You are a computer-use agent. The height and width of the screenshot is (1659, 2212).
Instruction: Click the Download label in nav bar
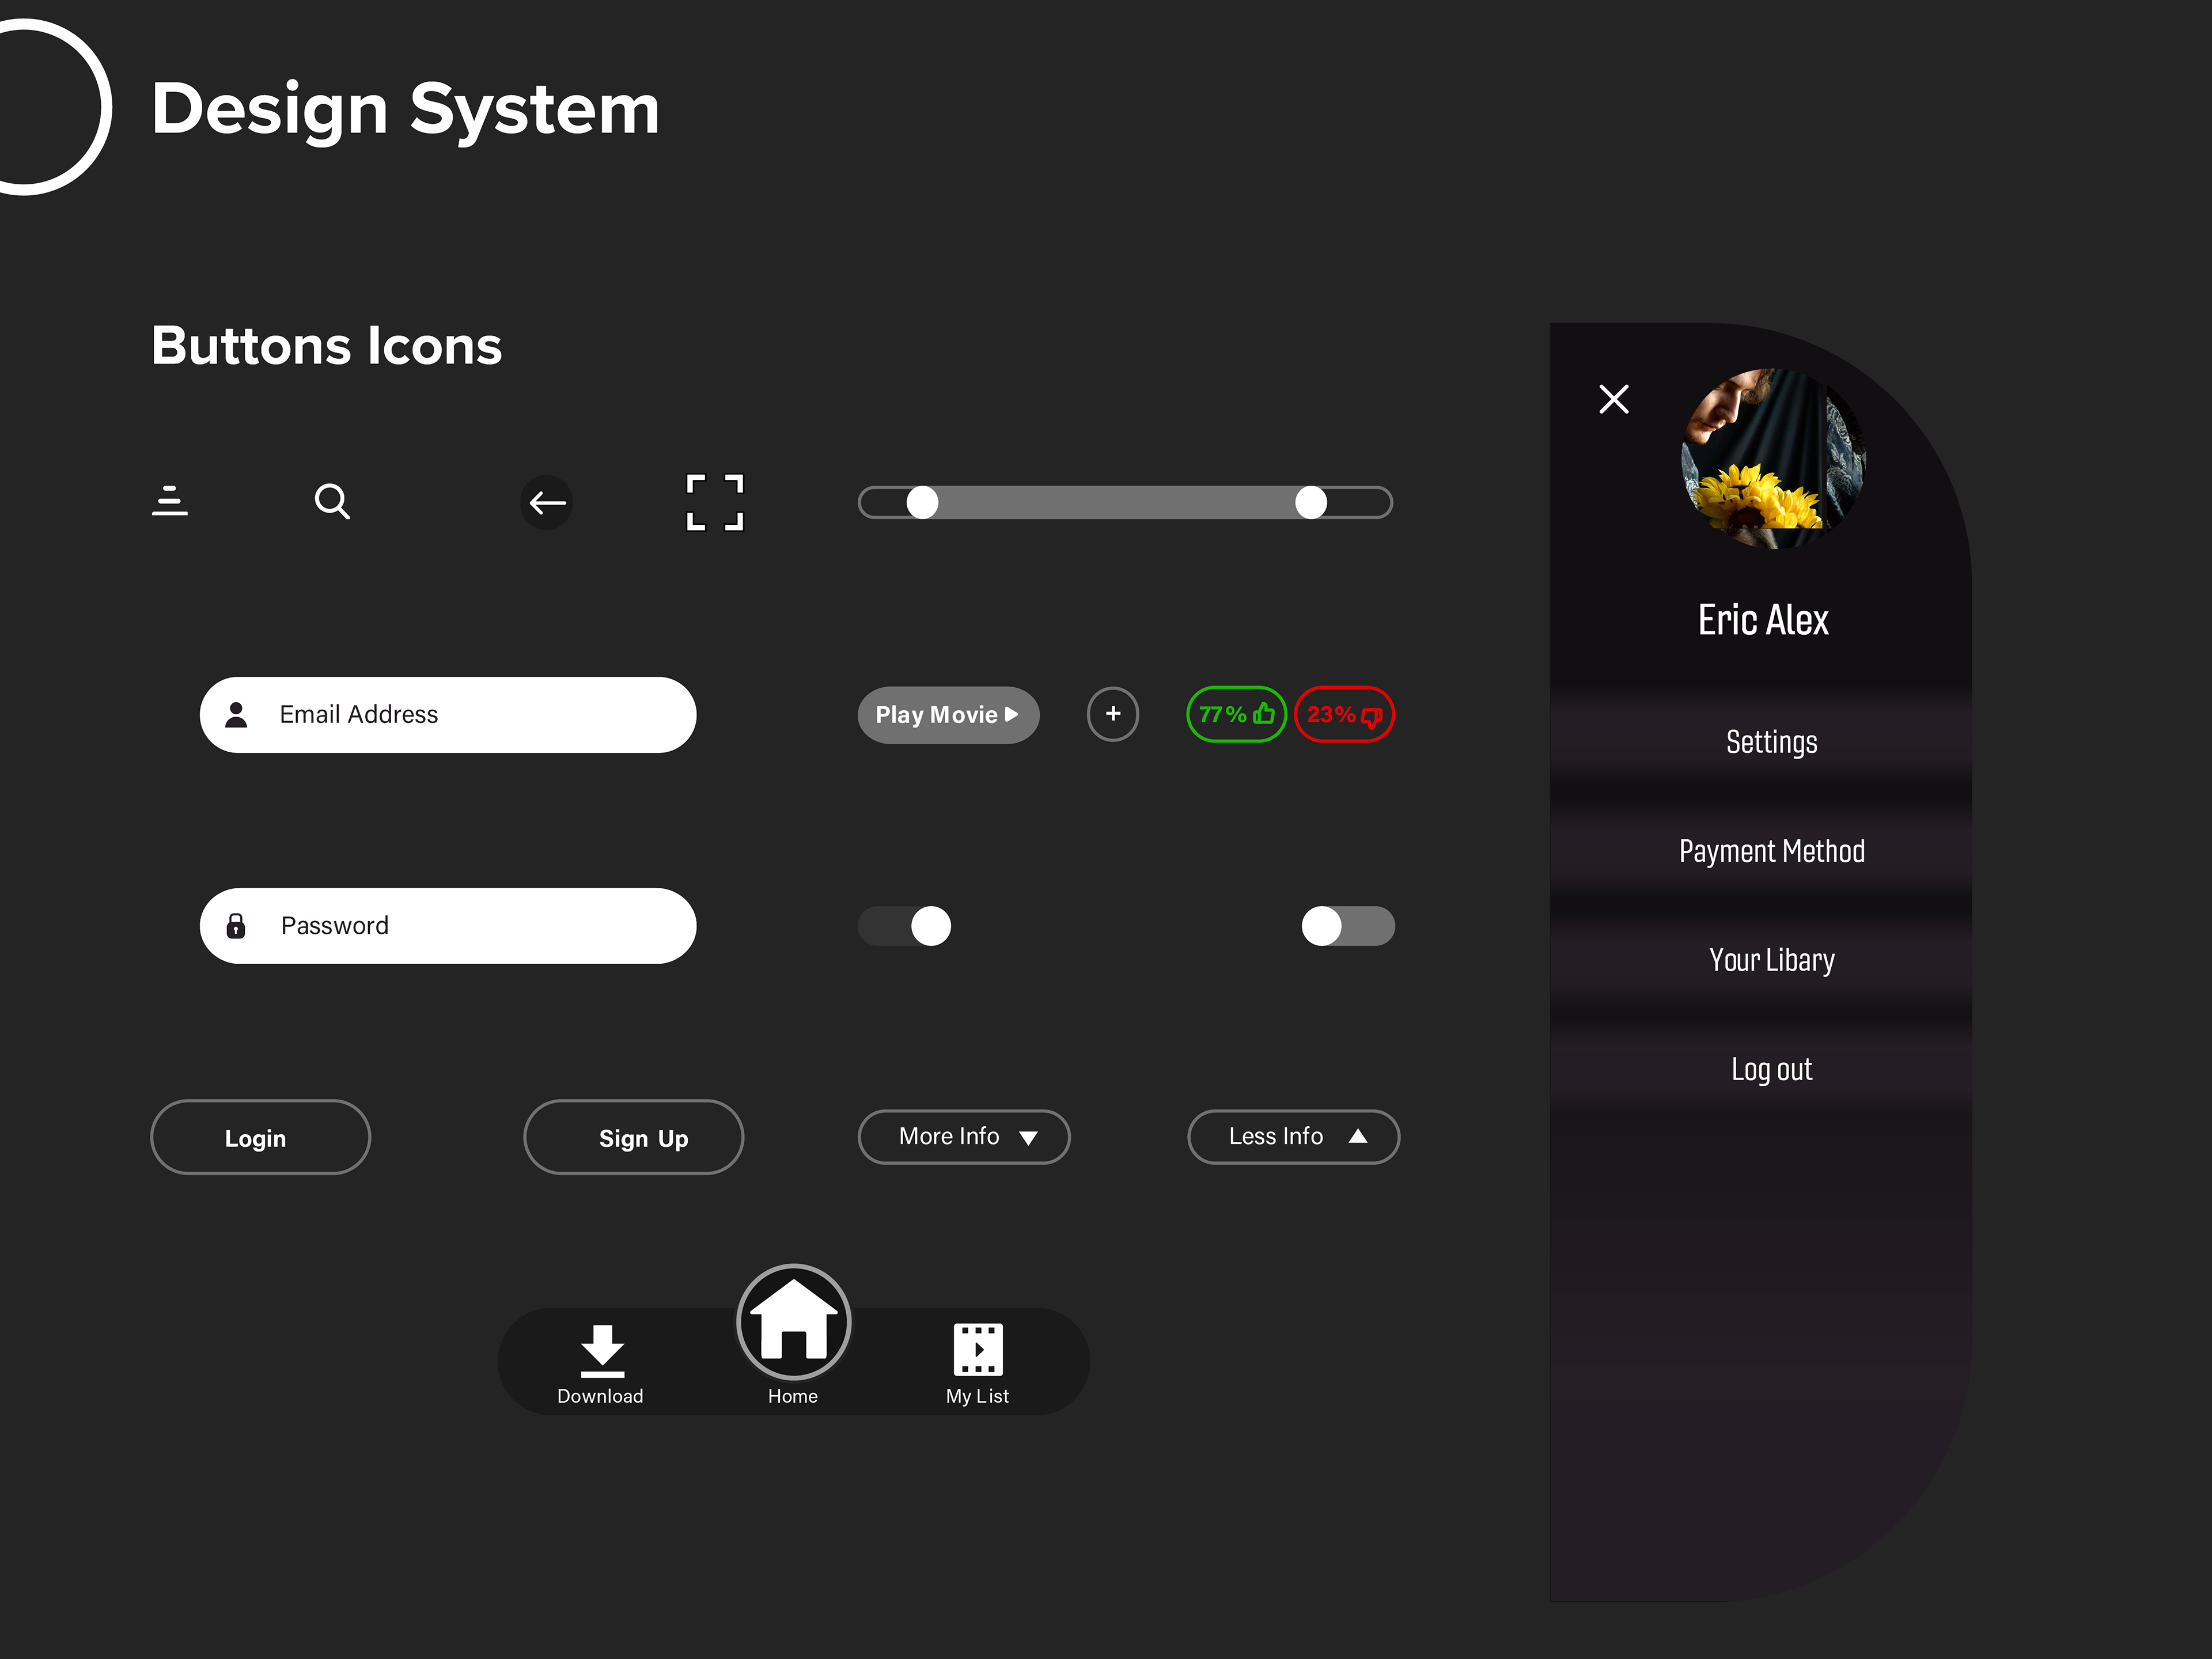pyautogui.click(x=600, y=1396)
